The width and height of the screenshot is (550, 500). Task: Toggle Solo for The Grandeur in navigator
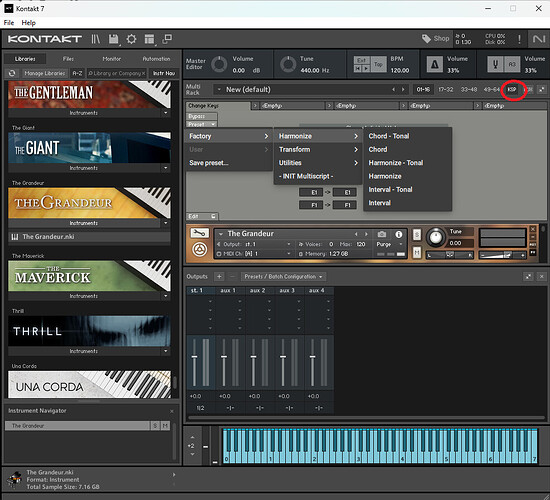point(155,426)
